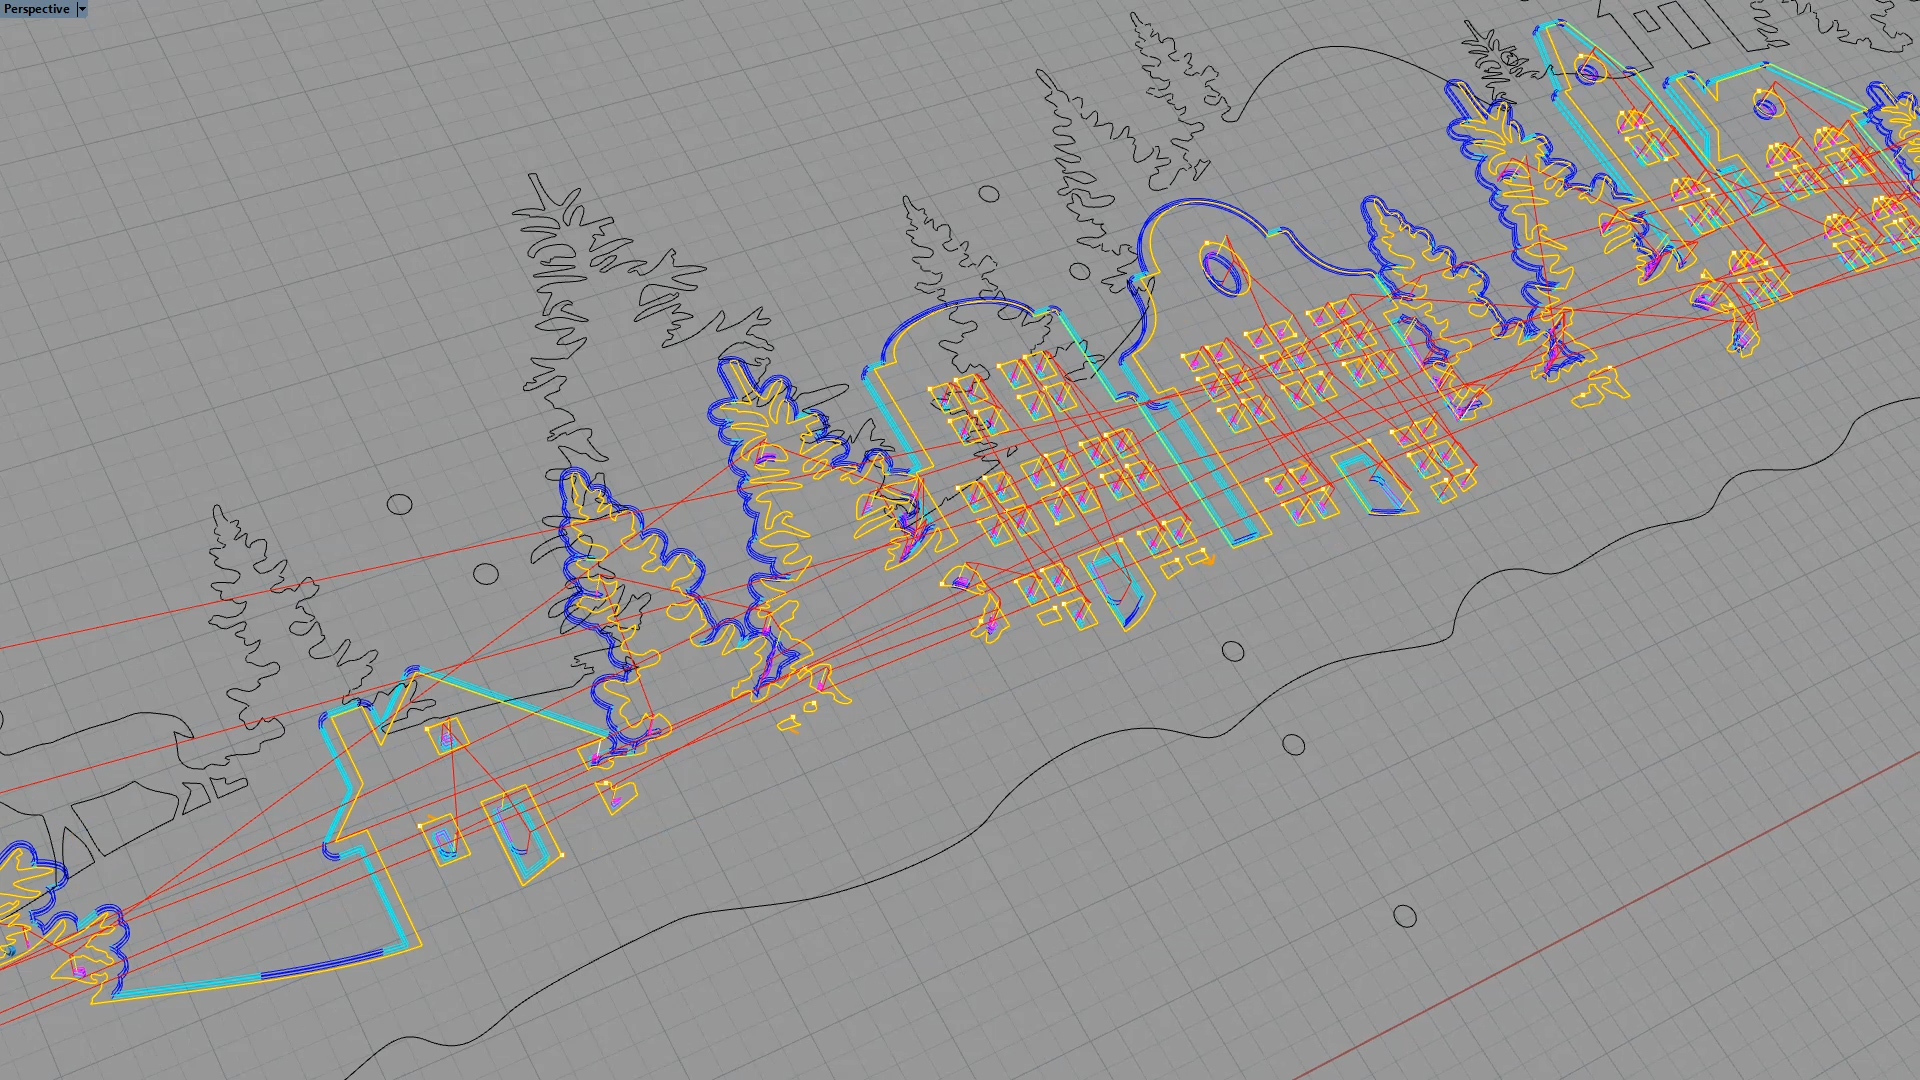This screenshot has width=1920, height=1080.
Task: Select the small black circle nearest the gabled house
Action: 485,574
